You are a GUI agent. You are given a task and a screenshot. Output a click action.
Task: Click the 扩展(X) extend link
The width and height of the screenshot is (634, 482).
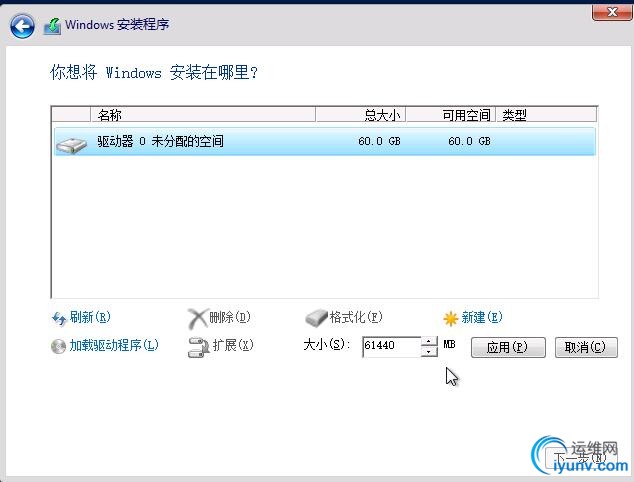pos(233,345)
